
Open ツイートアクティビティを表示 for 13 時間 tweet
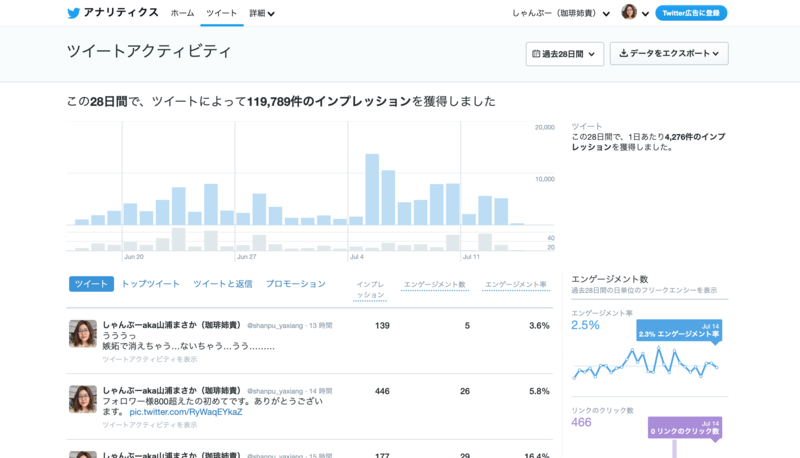click(x=149, y=360)
